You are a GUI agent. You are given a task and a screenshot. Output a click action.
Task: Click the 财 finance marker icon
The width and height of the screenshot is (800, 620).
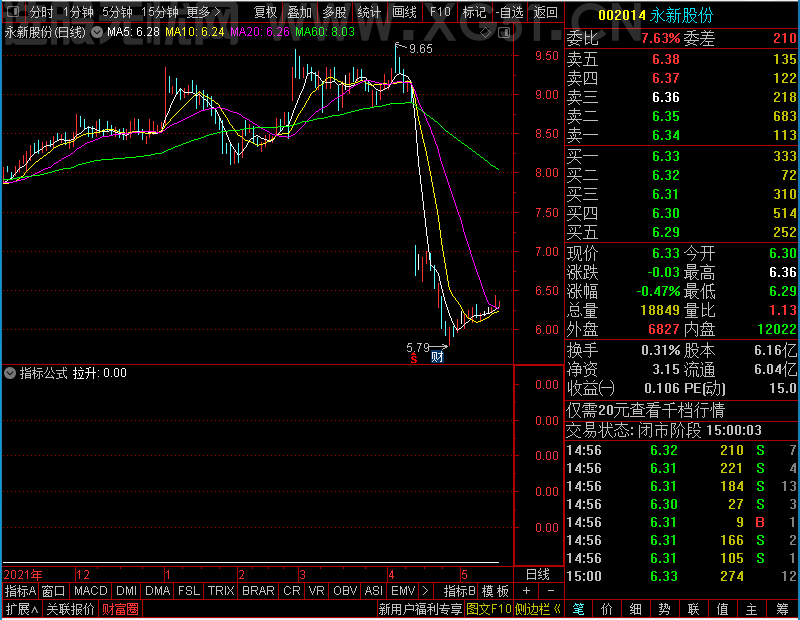tap(437, 357)
